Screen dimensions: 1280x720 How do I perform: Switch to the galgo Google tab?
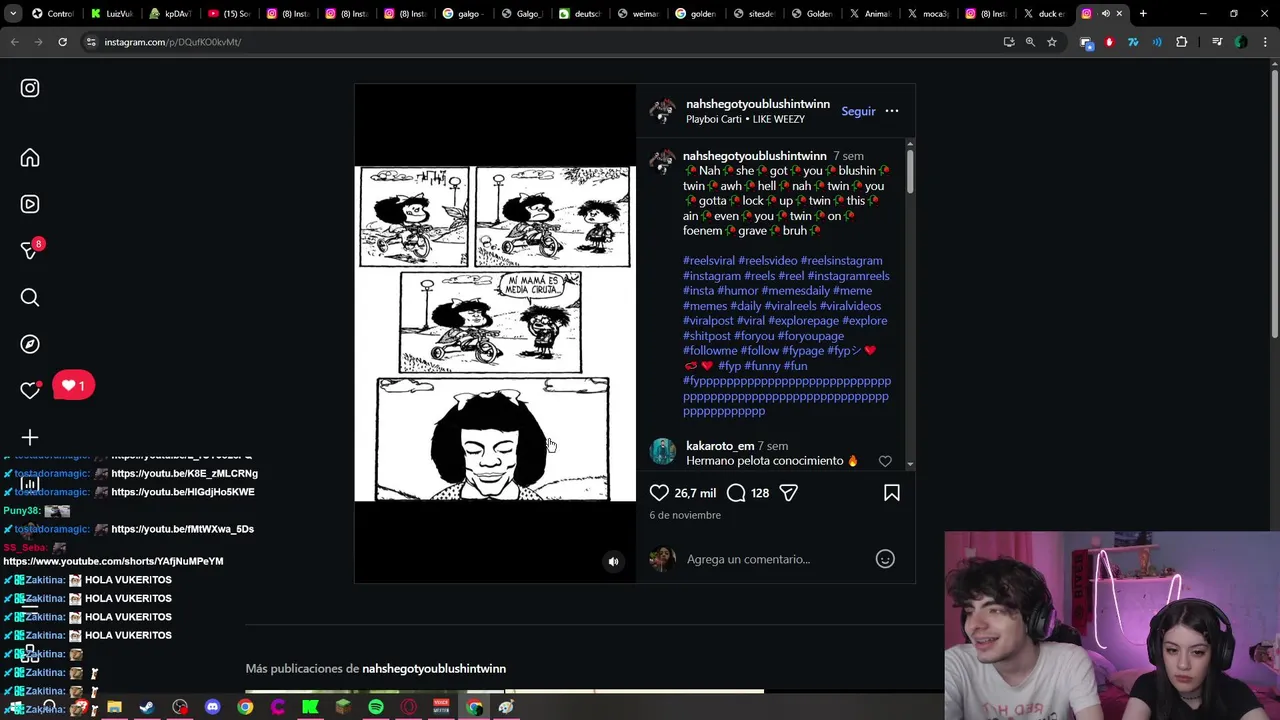click(x=463, y=14)
